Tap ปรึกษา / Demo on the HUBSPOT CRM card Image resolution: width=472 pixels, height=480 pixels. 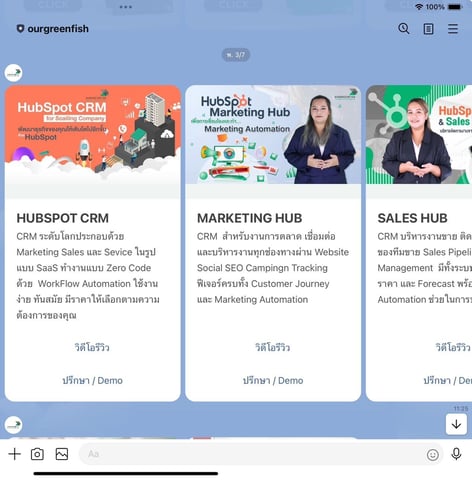coord(92,380)
